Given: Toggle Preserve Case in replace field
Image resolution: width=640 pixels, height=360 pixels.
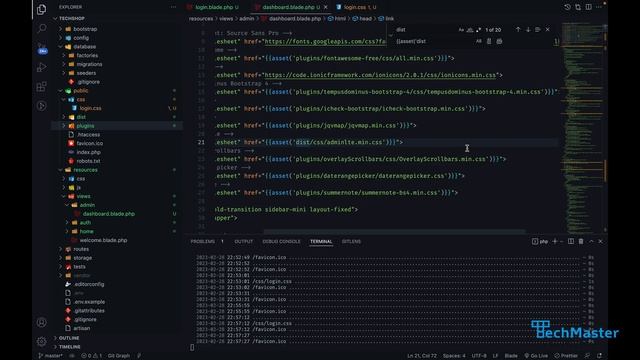Looking at the screenshot, I should (x=478, y=41).
